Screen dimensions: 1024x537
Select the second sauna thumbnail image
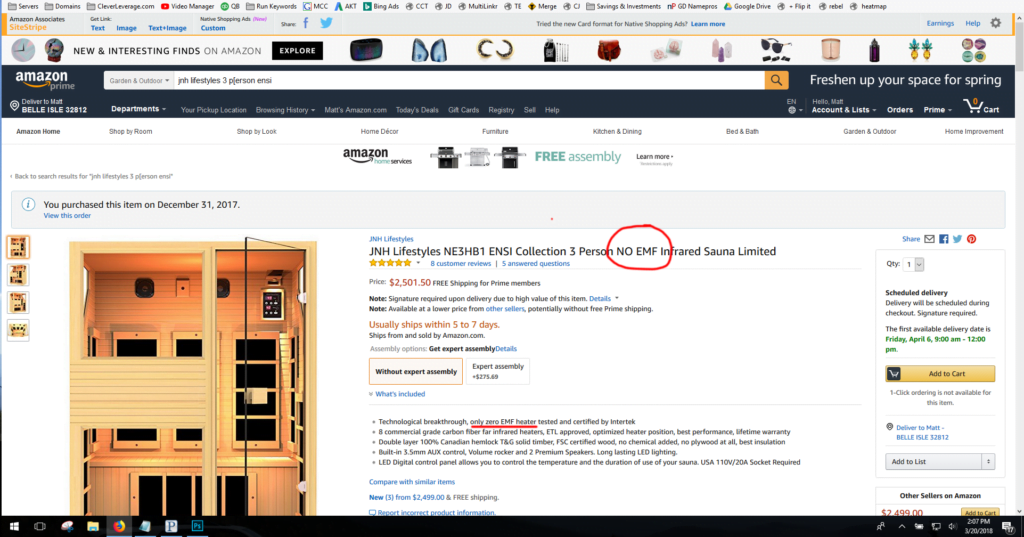pyautogui.click(x=18, y=275)
